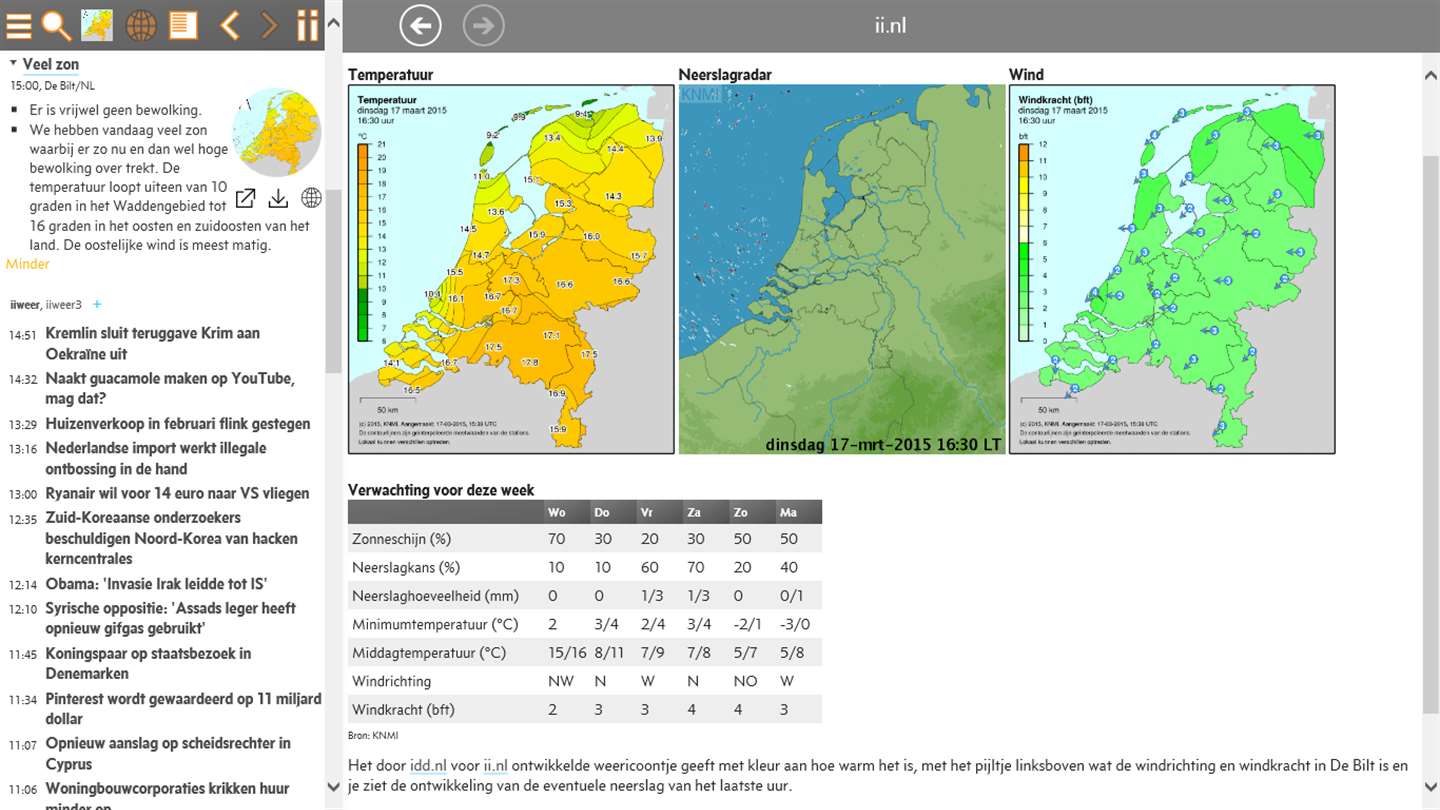Click the 'Windrichting' row label
The height and width of the screenshot is (810, 1440).
(x=392, y=681)
